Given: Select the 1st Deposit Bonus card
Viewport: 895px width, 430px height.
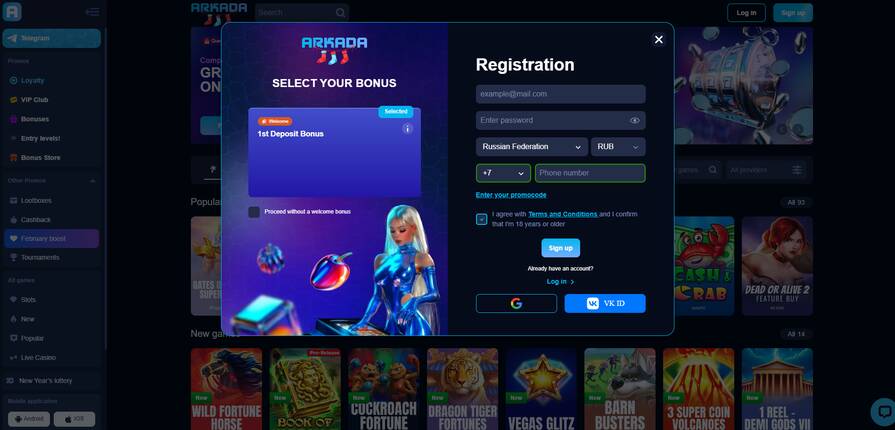Looking at the screenshot, I should coord(334,152).
